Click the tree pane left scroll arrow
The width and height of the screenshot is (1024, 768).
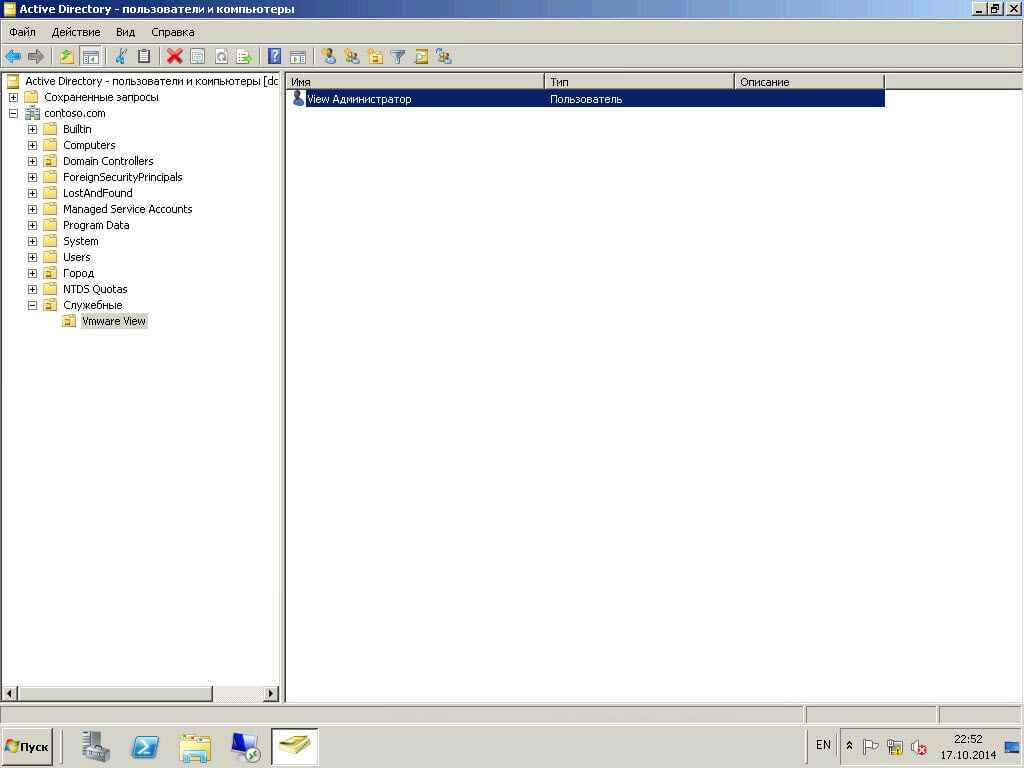pos(9,694)
